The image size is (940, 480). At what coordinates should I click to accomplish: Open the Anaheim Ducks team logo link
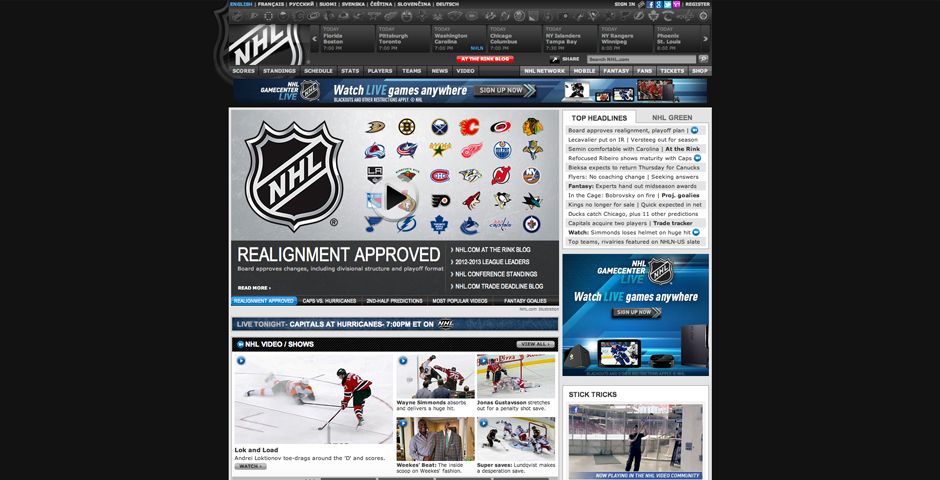[253, 16]
